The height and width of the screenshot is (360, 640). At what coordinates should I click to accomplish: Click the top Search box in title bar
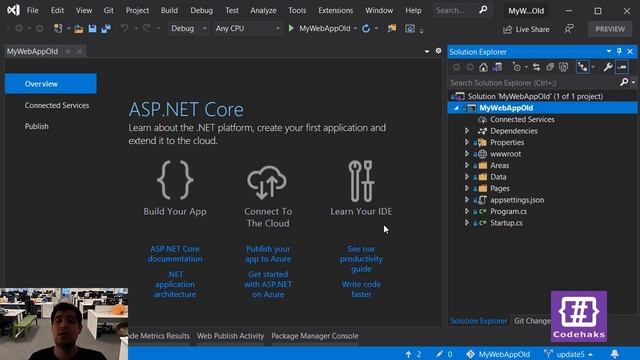[461, 10]
